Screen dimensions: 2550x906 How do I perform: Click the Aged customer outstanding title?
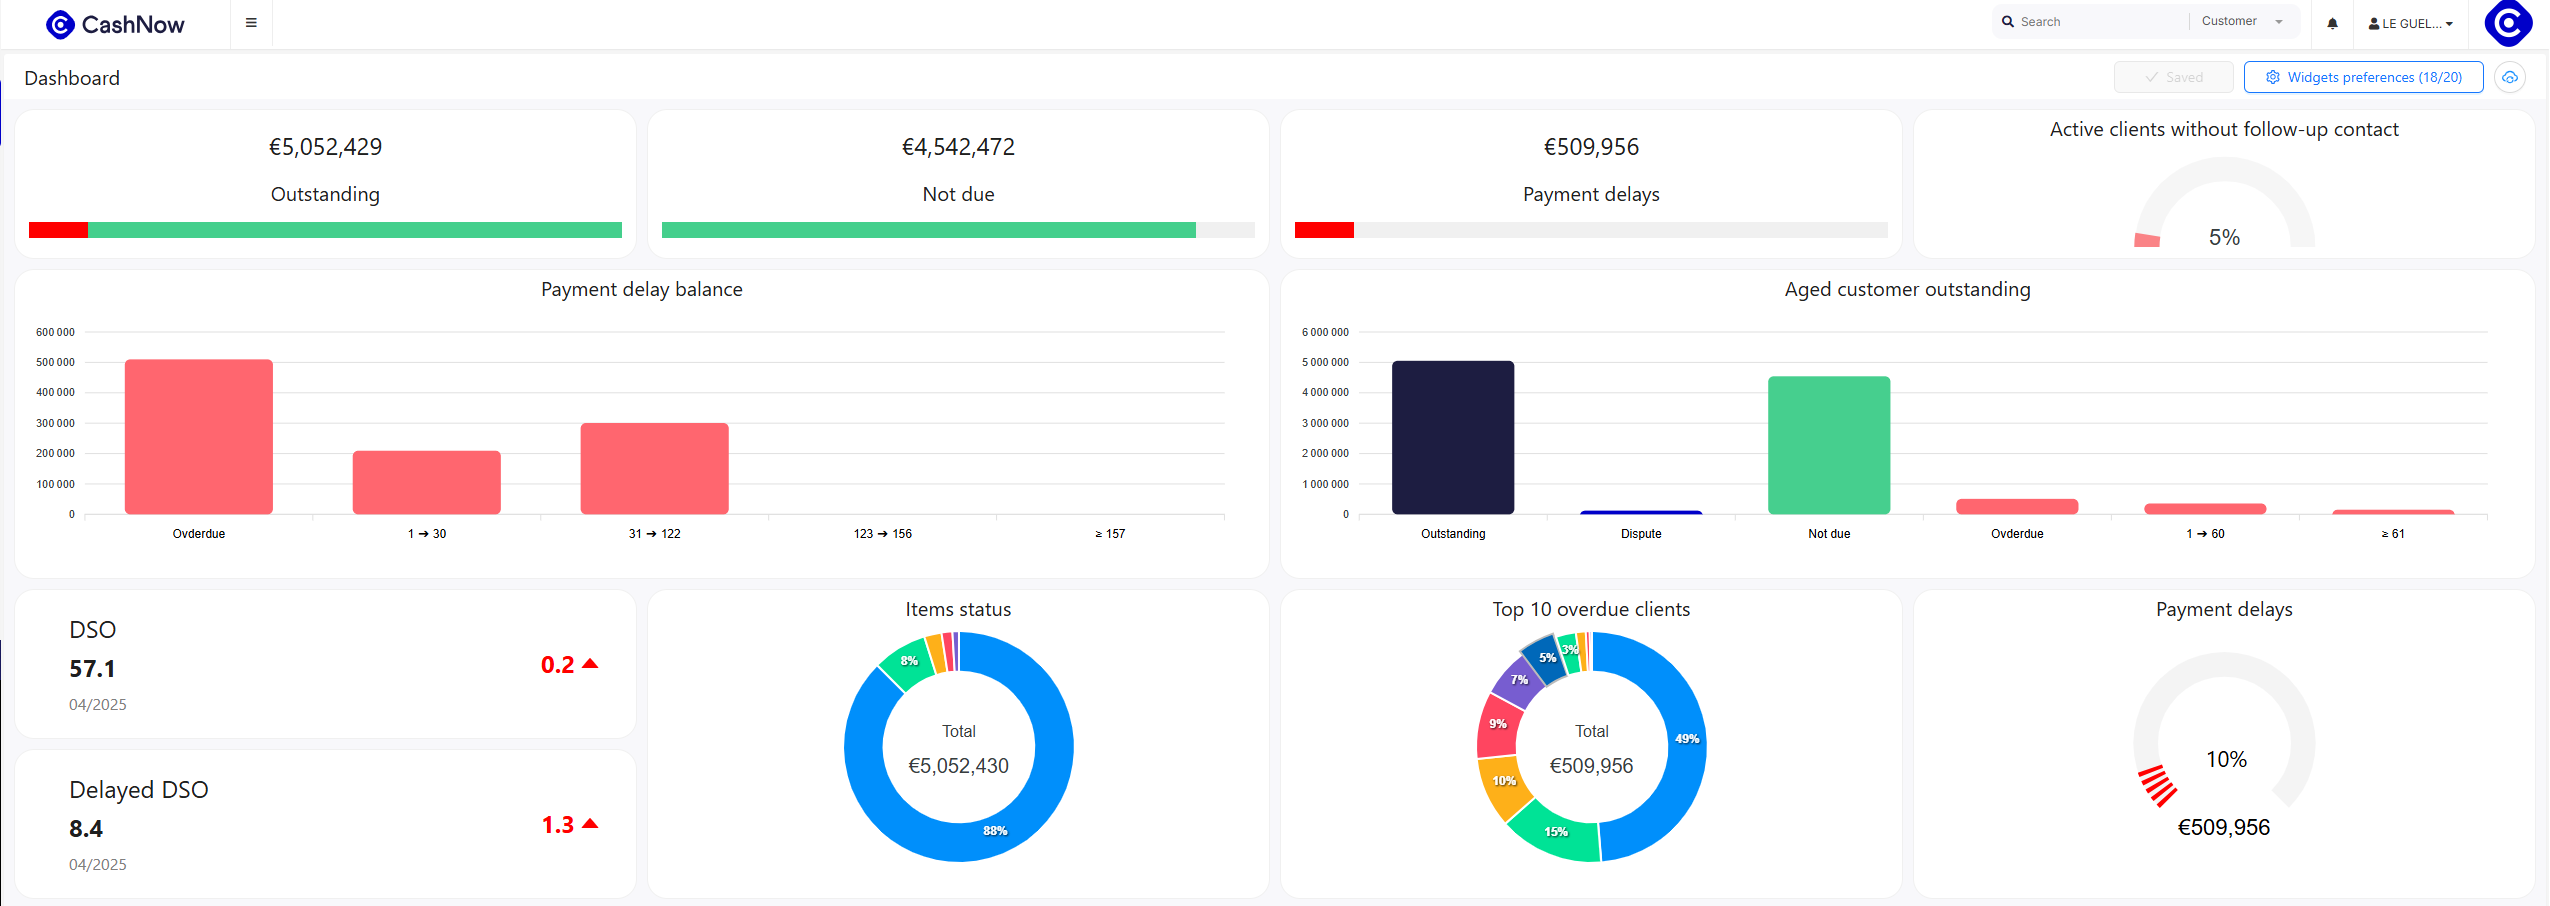pyautogui.click(x=1907, y=289)
